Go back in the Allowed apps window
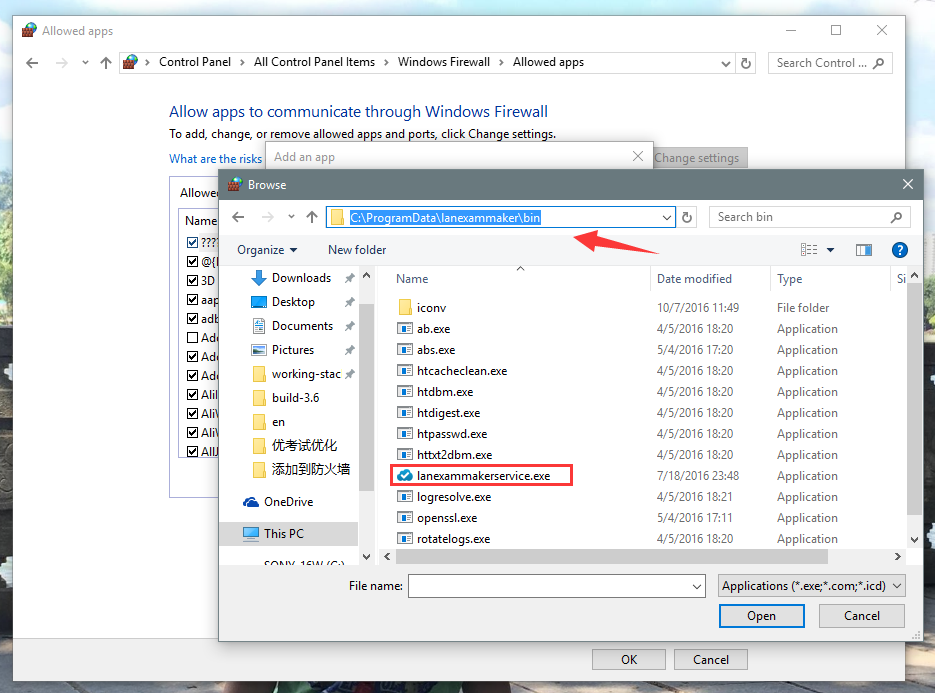 pyautogui.click(x=32, y=63)
